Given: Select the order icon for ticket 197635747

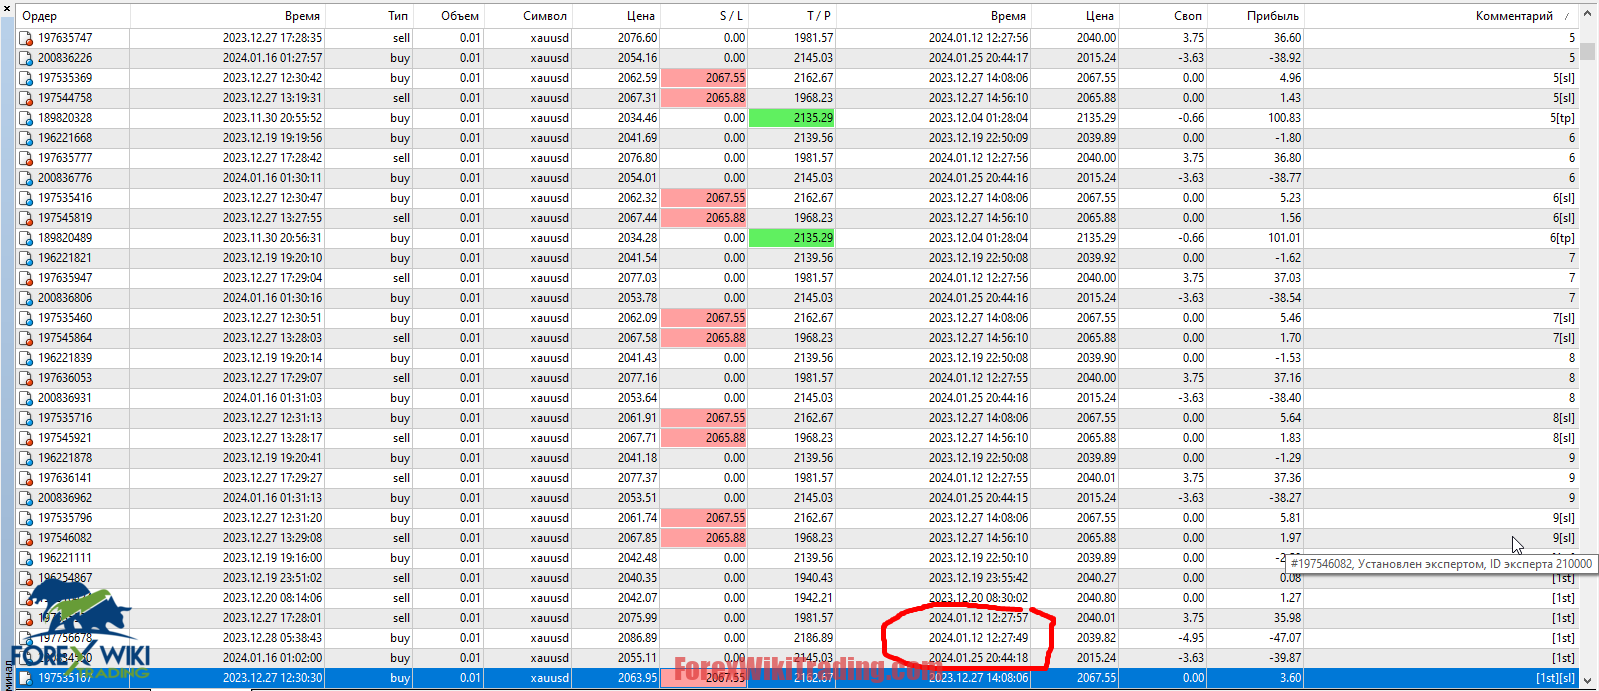Looking at the screenshot, I should point(26,38).
